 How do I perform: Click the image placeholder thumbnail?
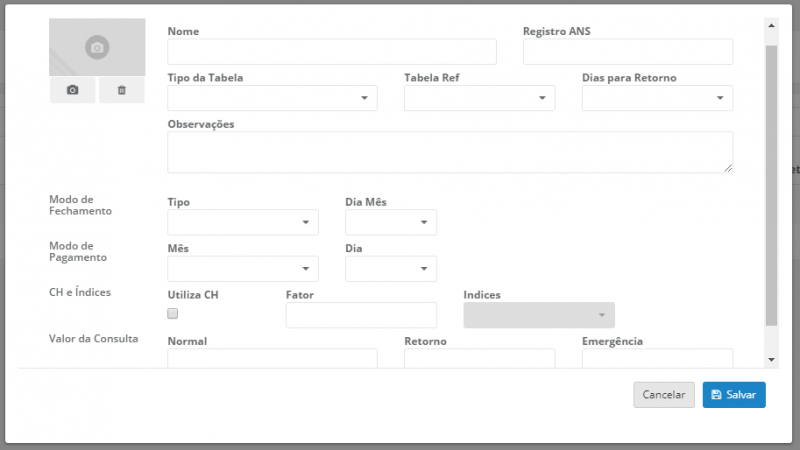pos(96,47)
